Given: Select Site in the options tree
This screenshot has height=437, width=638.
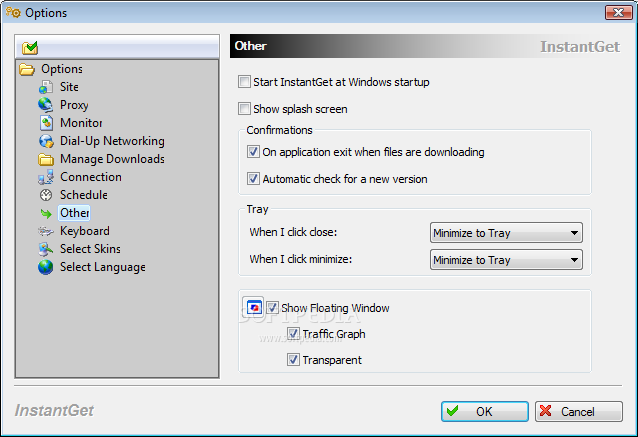Looking at the screenshot, I should [69, 87].
